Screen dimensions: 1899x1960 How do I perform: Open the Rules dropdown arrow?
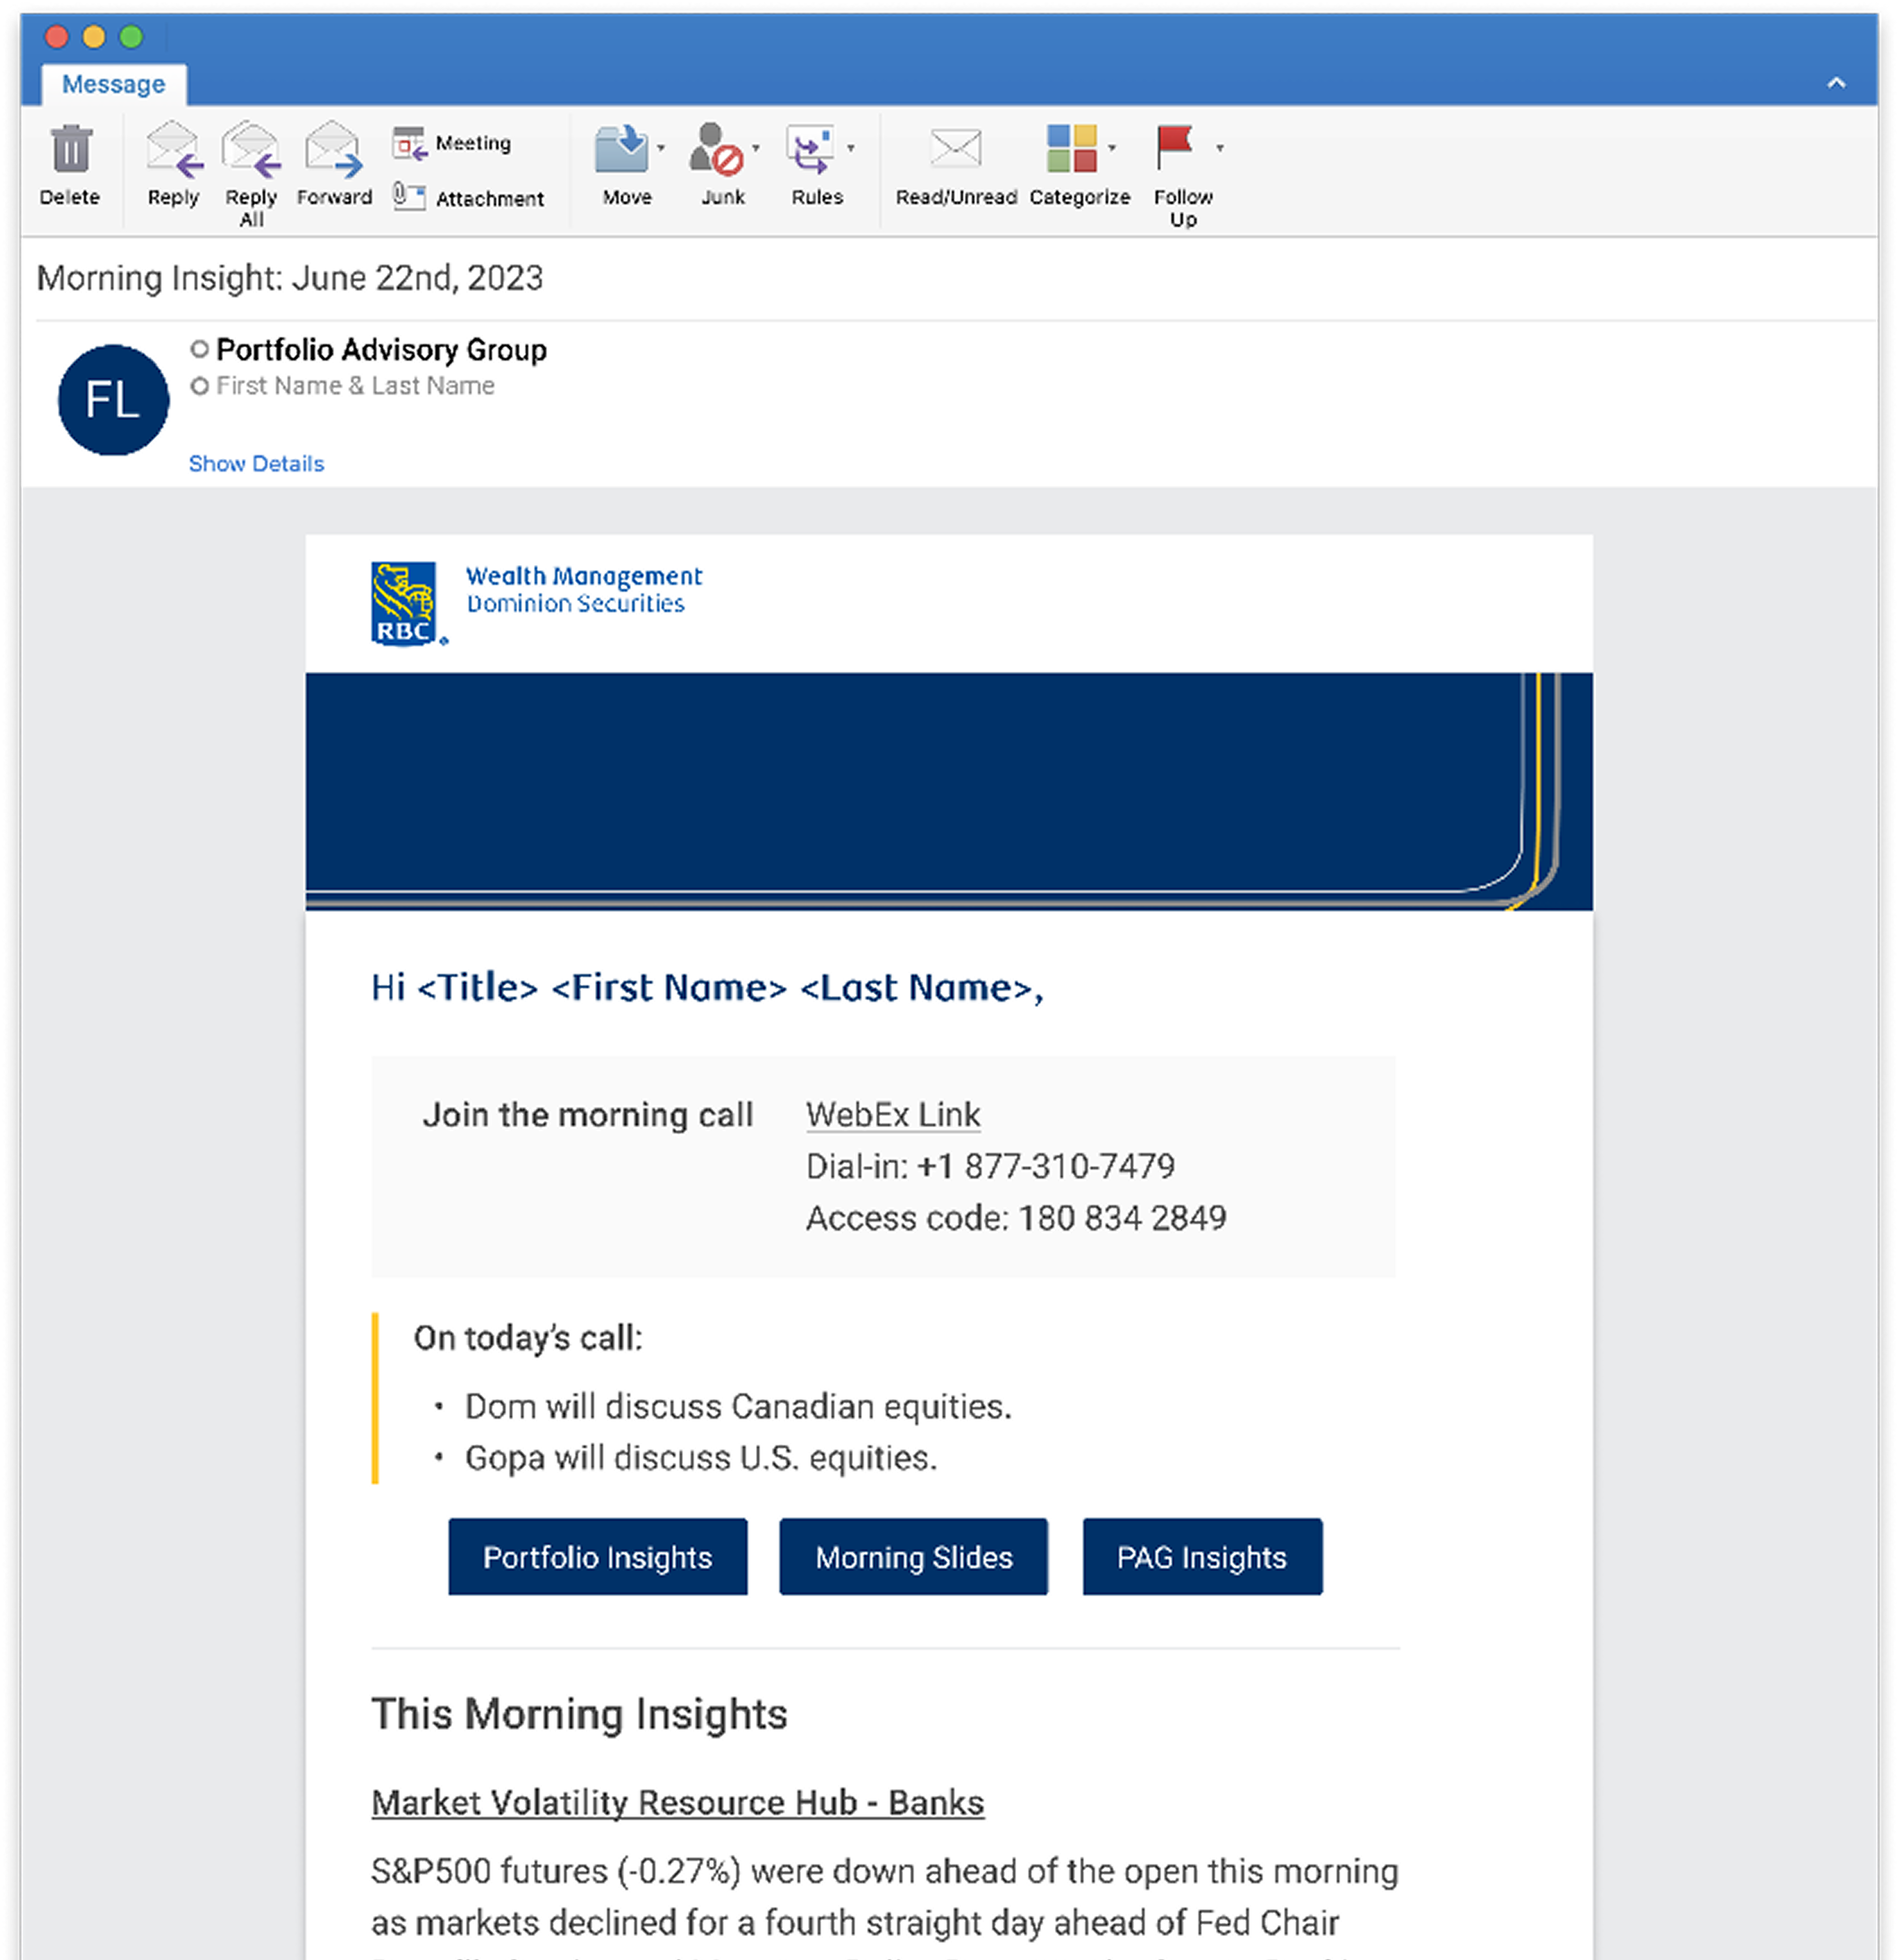pos(851,148)
